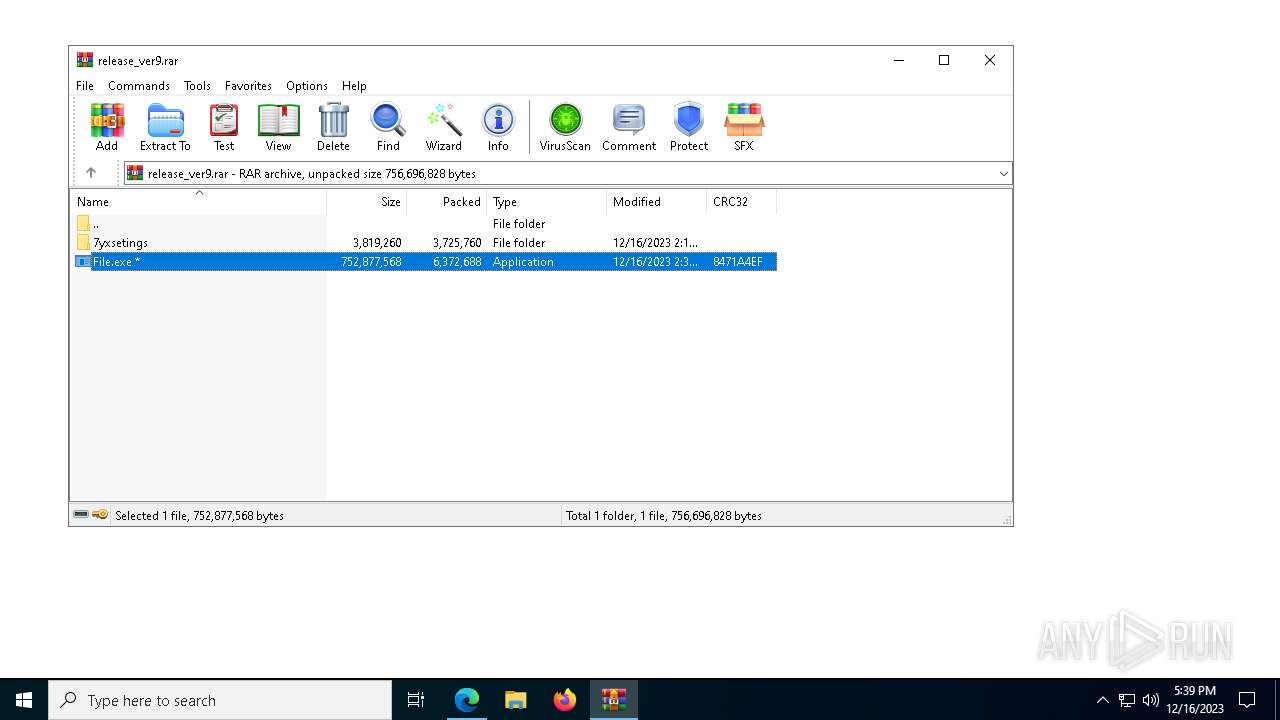Viewport: 1280px width, 720px height.
Task: Launch the Wizard tool
Action: [443, 126]
